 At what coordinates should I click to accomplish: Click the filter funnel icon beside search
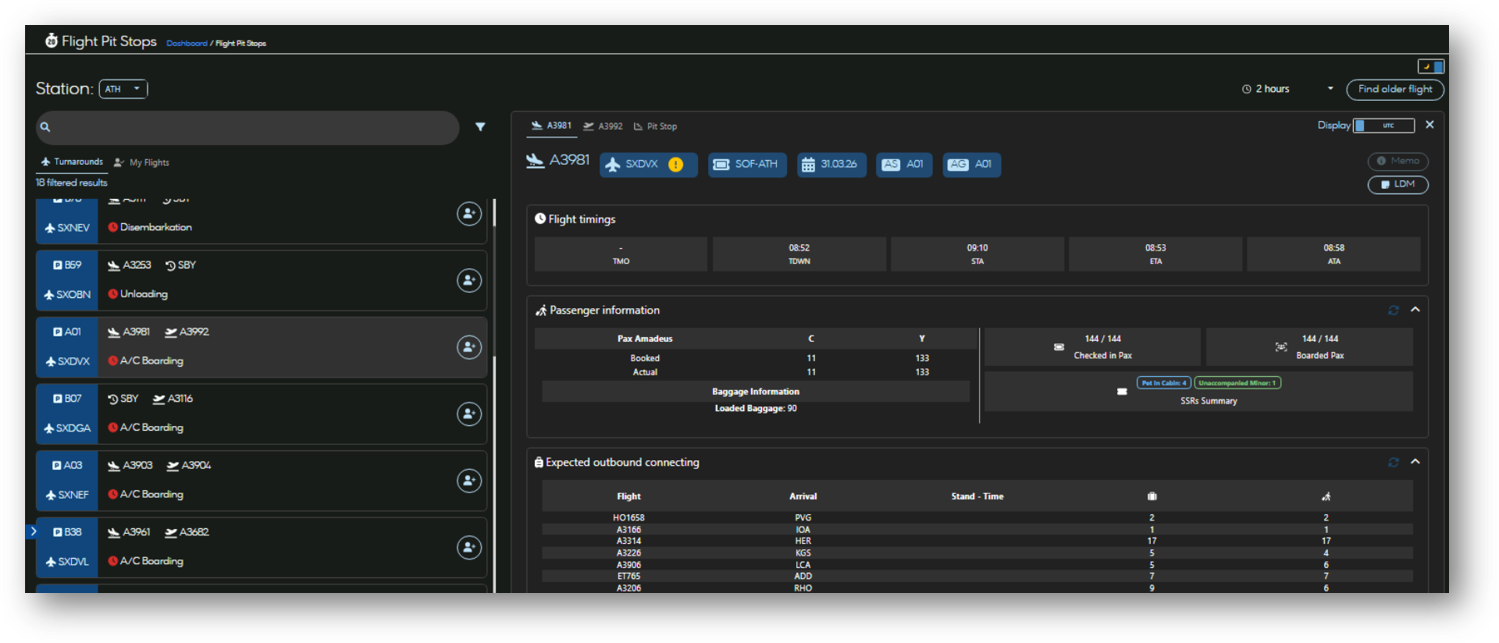480,127
